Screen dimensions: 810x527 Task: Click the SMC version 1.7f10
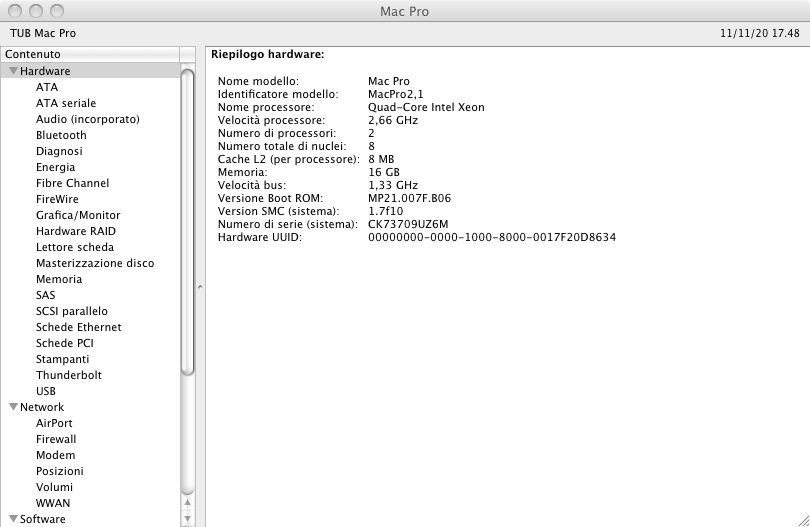(385, 211)
